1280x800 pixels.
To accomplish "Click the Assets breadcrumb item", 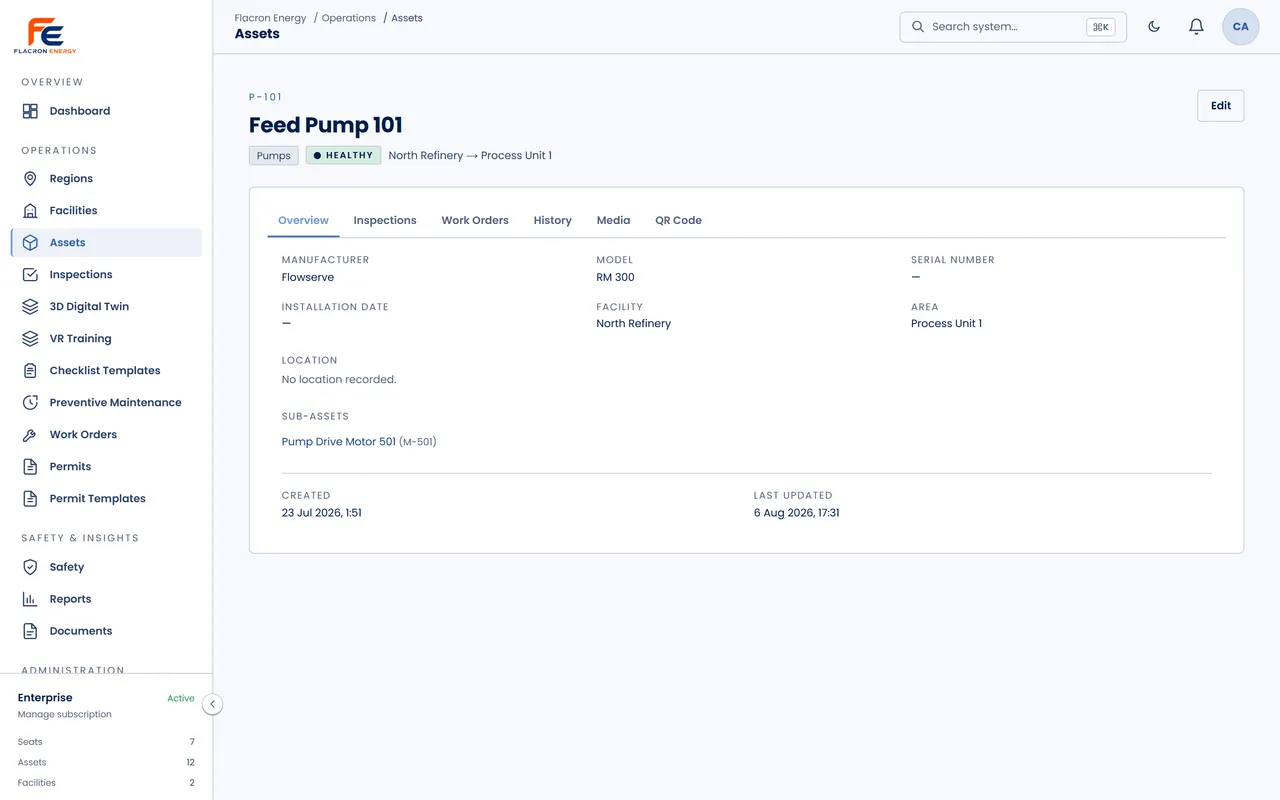I will tap(407, 18).
